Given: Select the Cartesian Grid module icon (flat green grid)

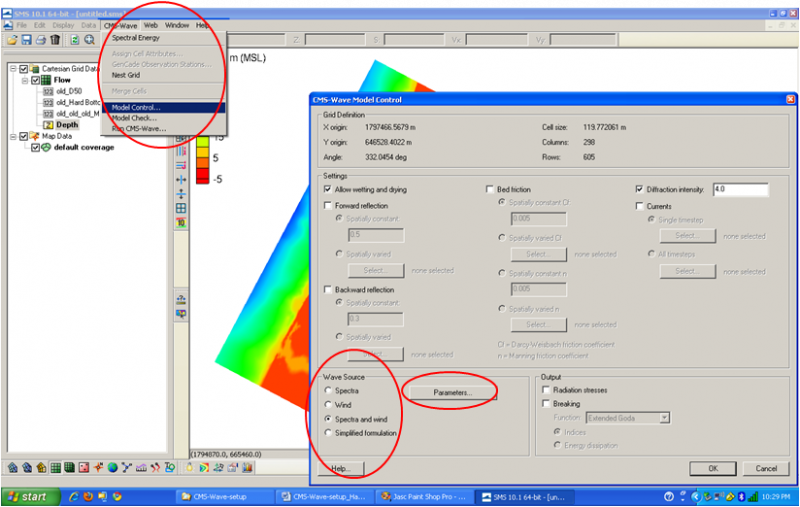Looking at the screenshot, I should [56, 467].
